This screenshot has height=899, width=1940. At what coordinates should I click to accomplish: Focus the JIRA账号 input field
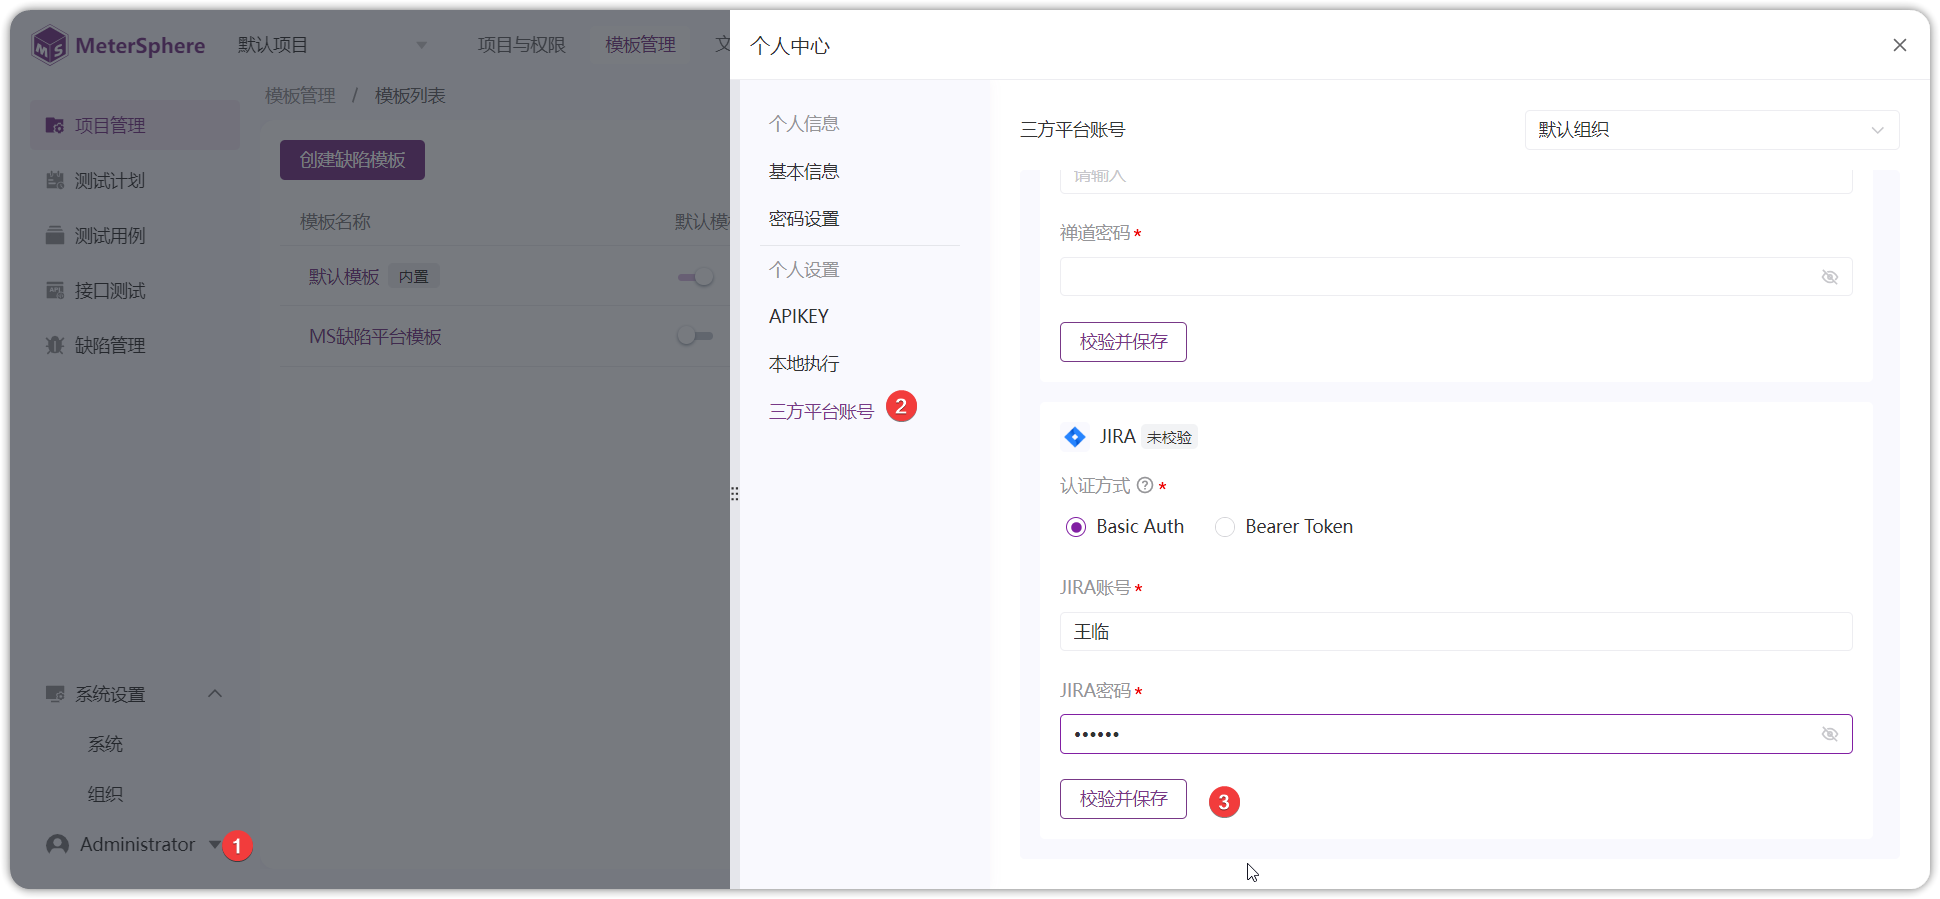pos(1456,632)
